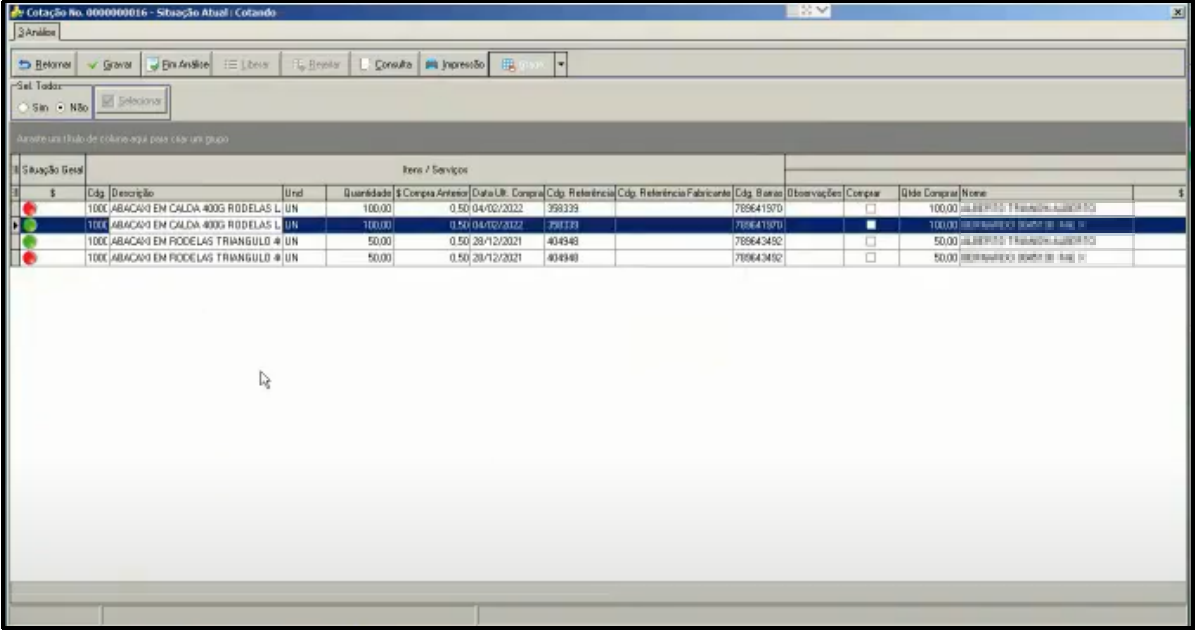The width and height of the screenshot is (1195, 630).
Task: Select the Não radio in Sel. Todos
Action: tap(61, 108)
